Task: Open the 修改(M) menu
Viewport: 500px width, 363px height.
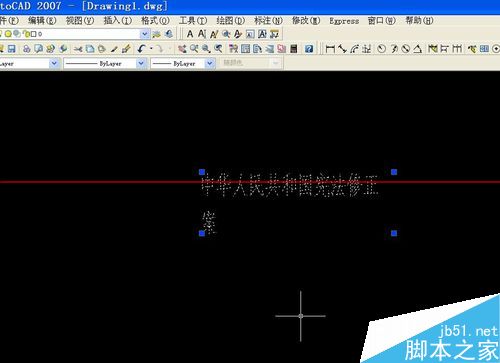Action: coord(306,21)
